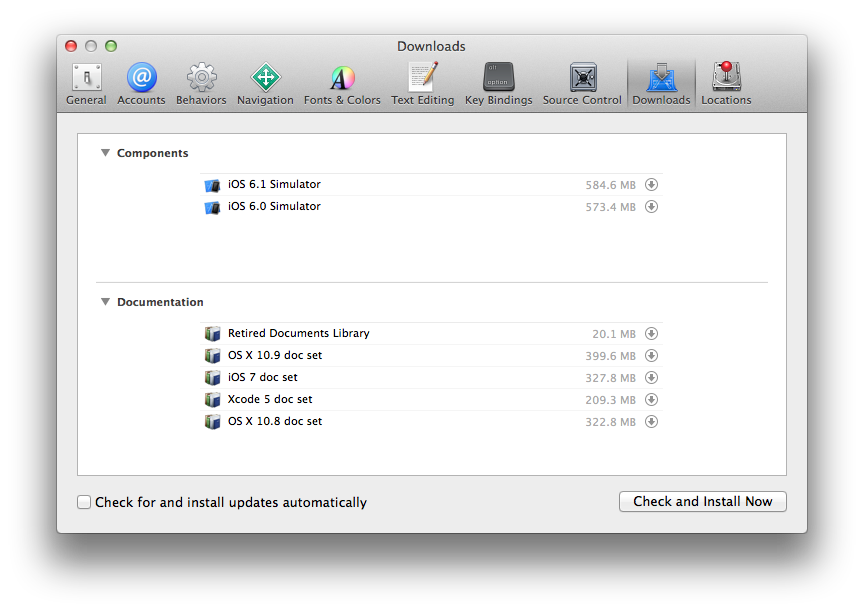Click the iOS 6.0 Simulator package icon
864x612 pixels.
pos(212,207)
